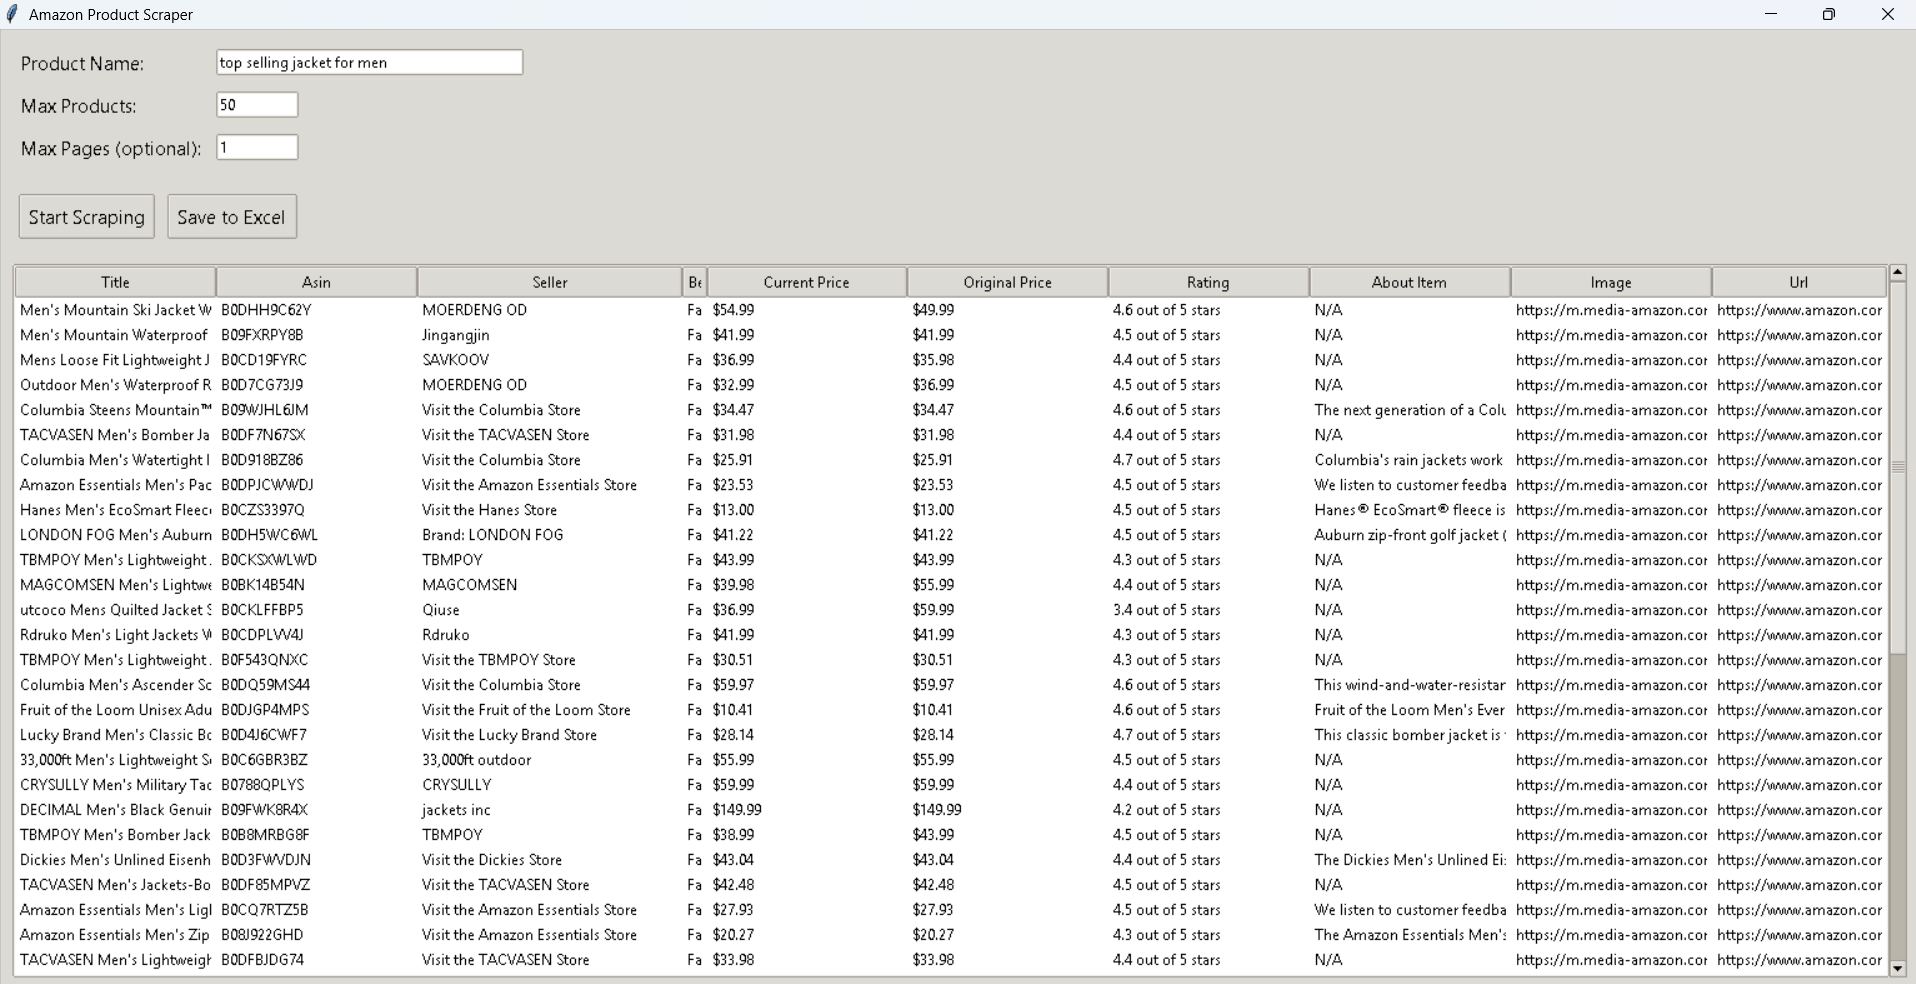The image size is (1916, 984).
Task: Click ASIN B0DF85MPVZ
Action: [265, 885]
